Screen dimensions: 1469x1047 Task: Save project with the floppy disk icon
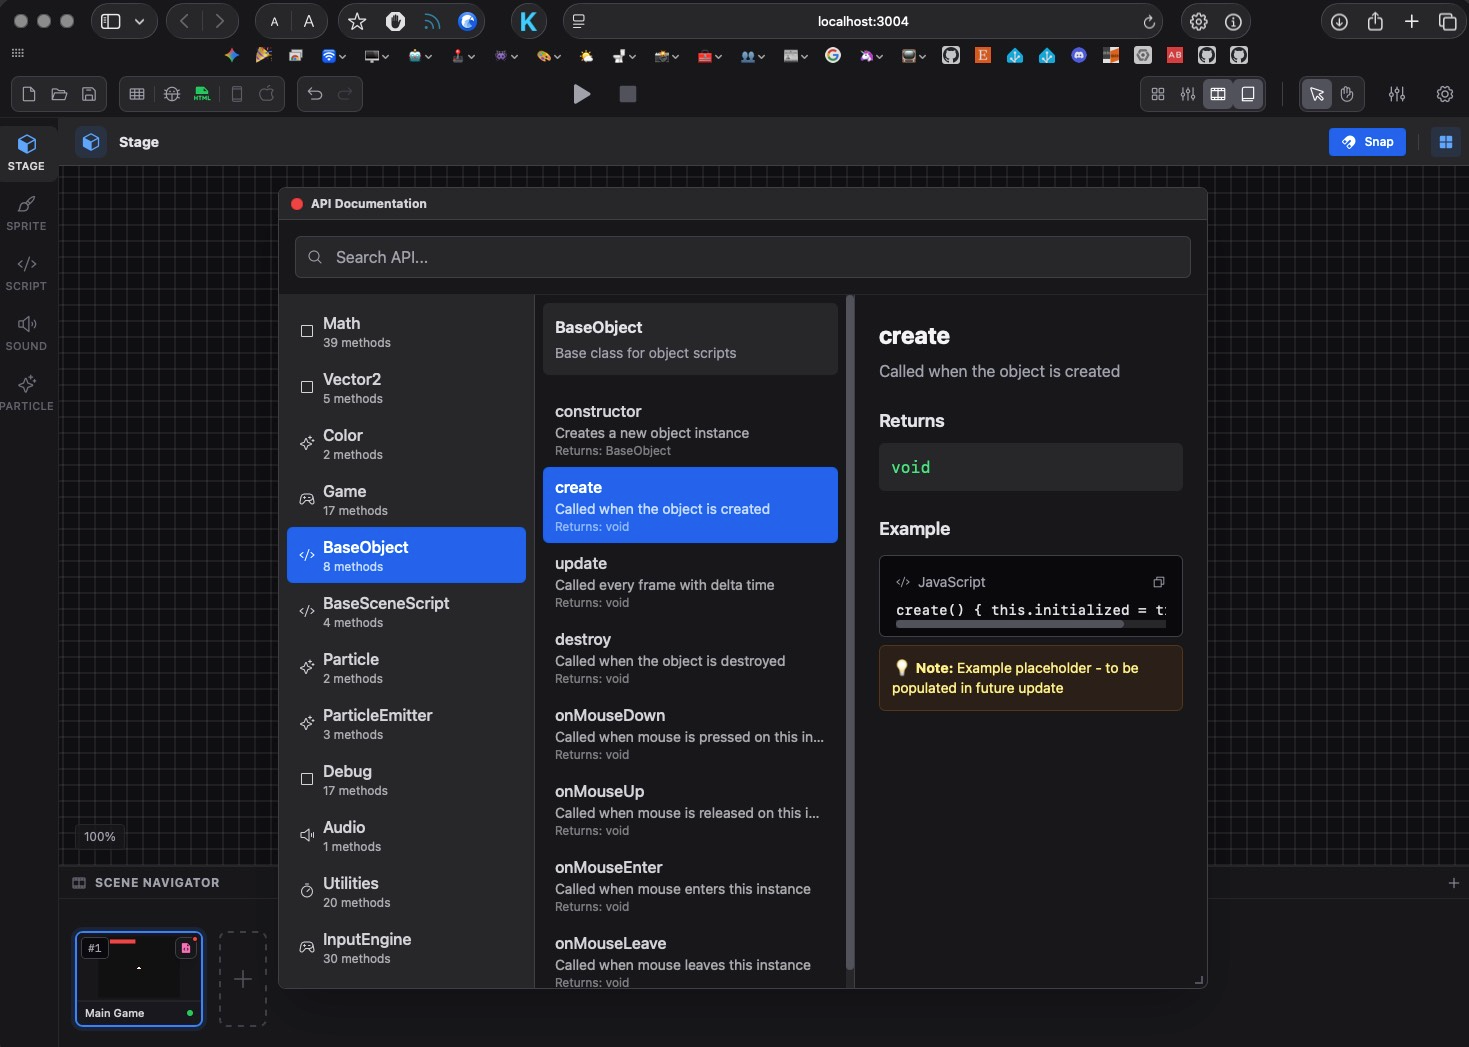tap(89, 94)
